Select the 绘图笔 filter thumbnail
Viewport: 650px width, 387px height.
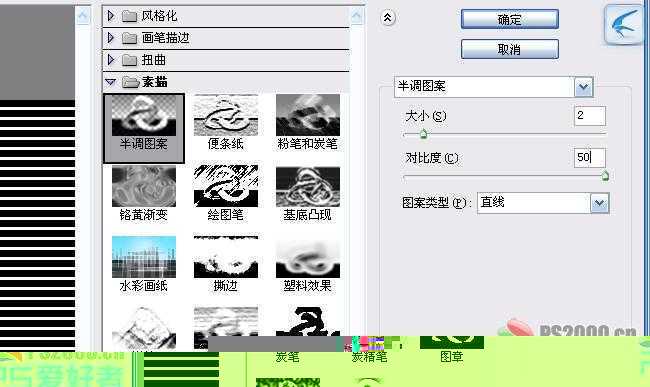point(226,186)
